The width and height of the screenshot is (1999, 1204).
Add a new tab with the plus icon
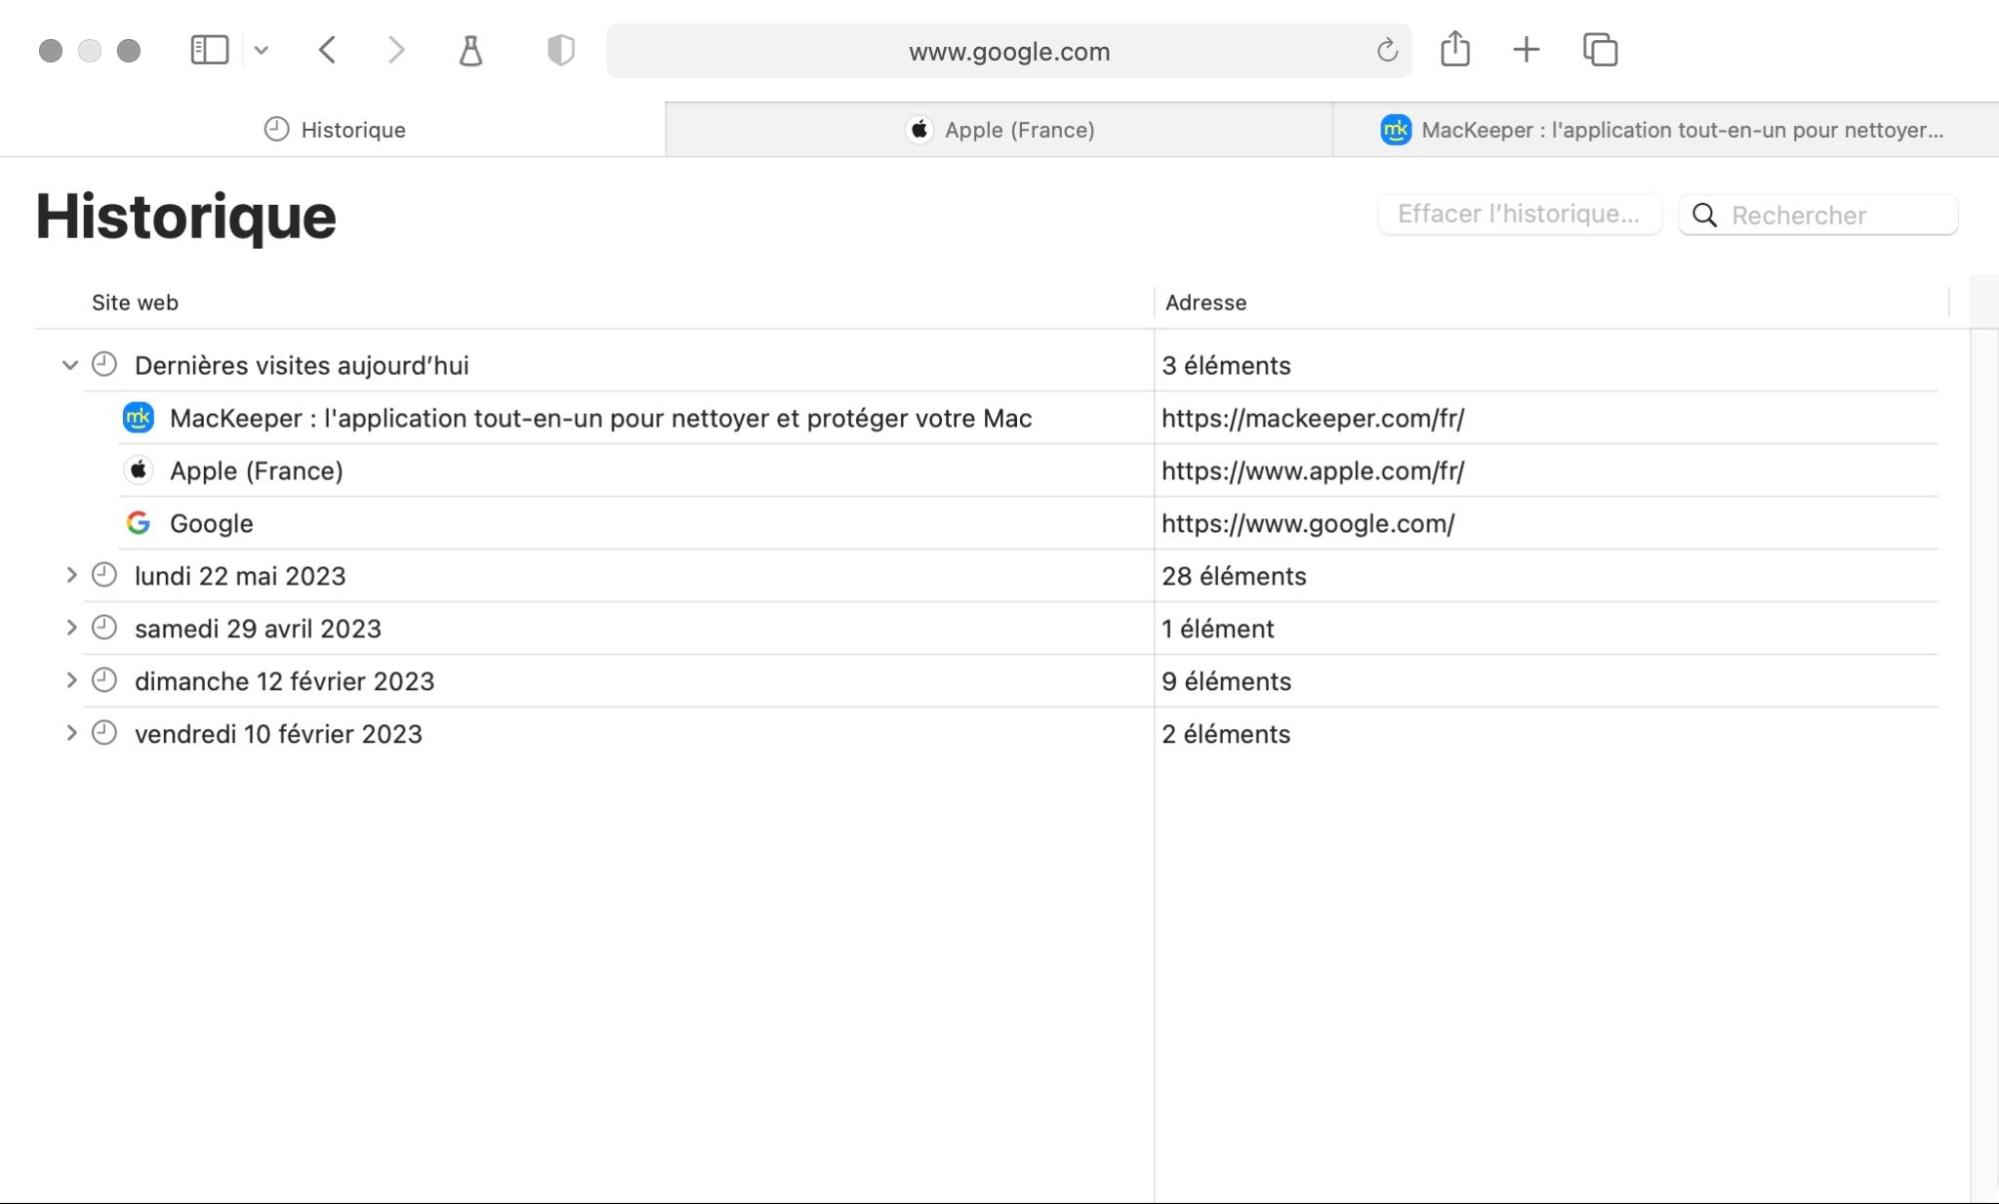click(1526, 50)
